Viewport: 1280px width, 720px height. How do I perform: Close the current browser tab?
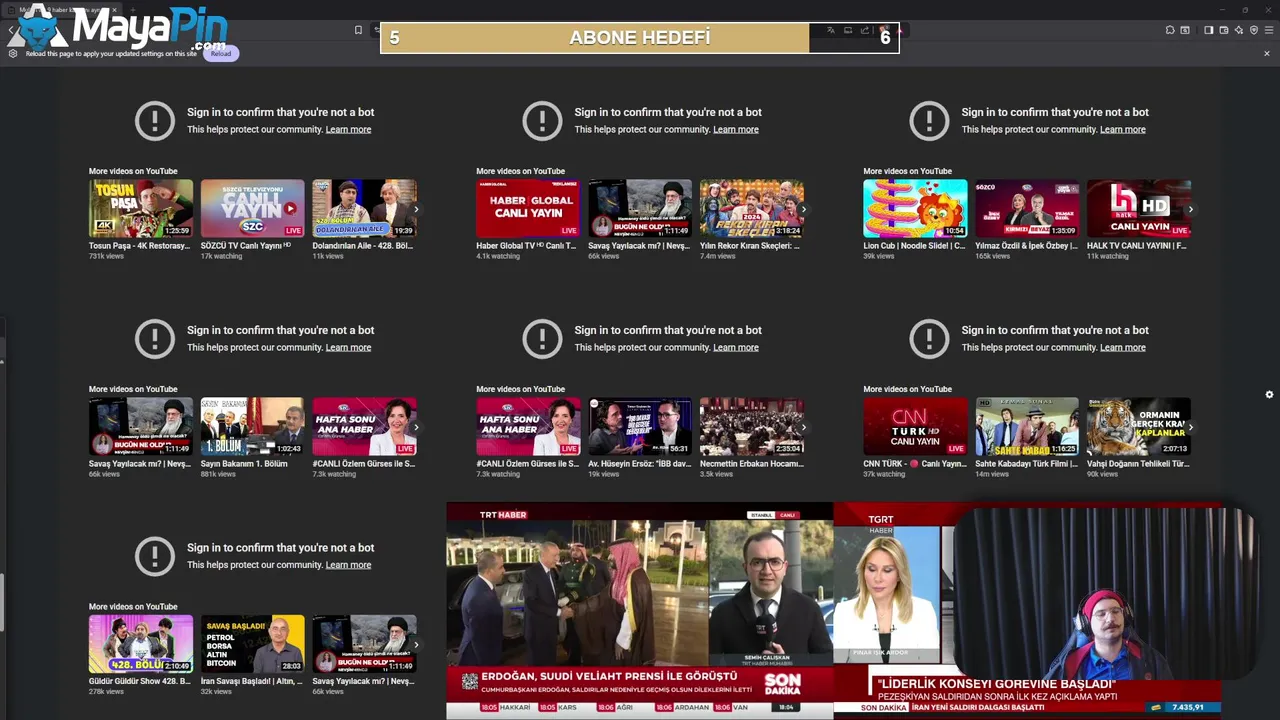coord(114,10)
